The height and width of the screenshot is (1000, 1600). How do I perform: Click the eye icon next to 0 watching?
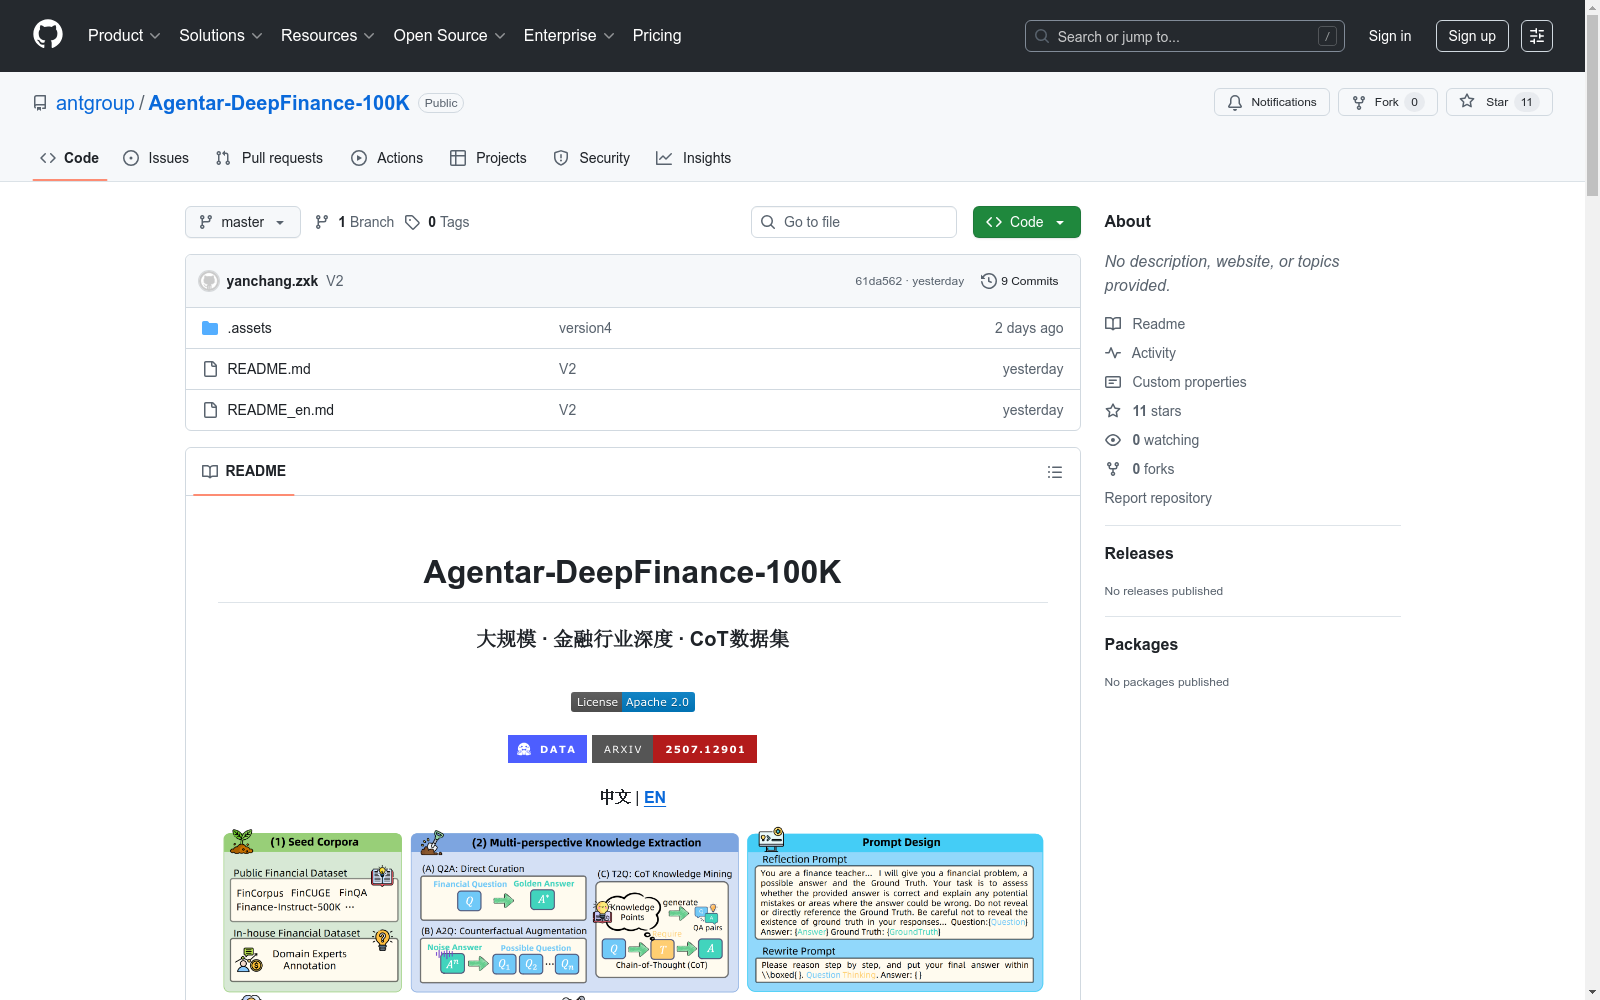(1113, 440)
